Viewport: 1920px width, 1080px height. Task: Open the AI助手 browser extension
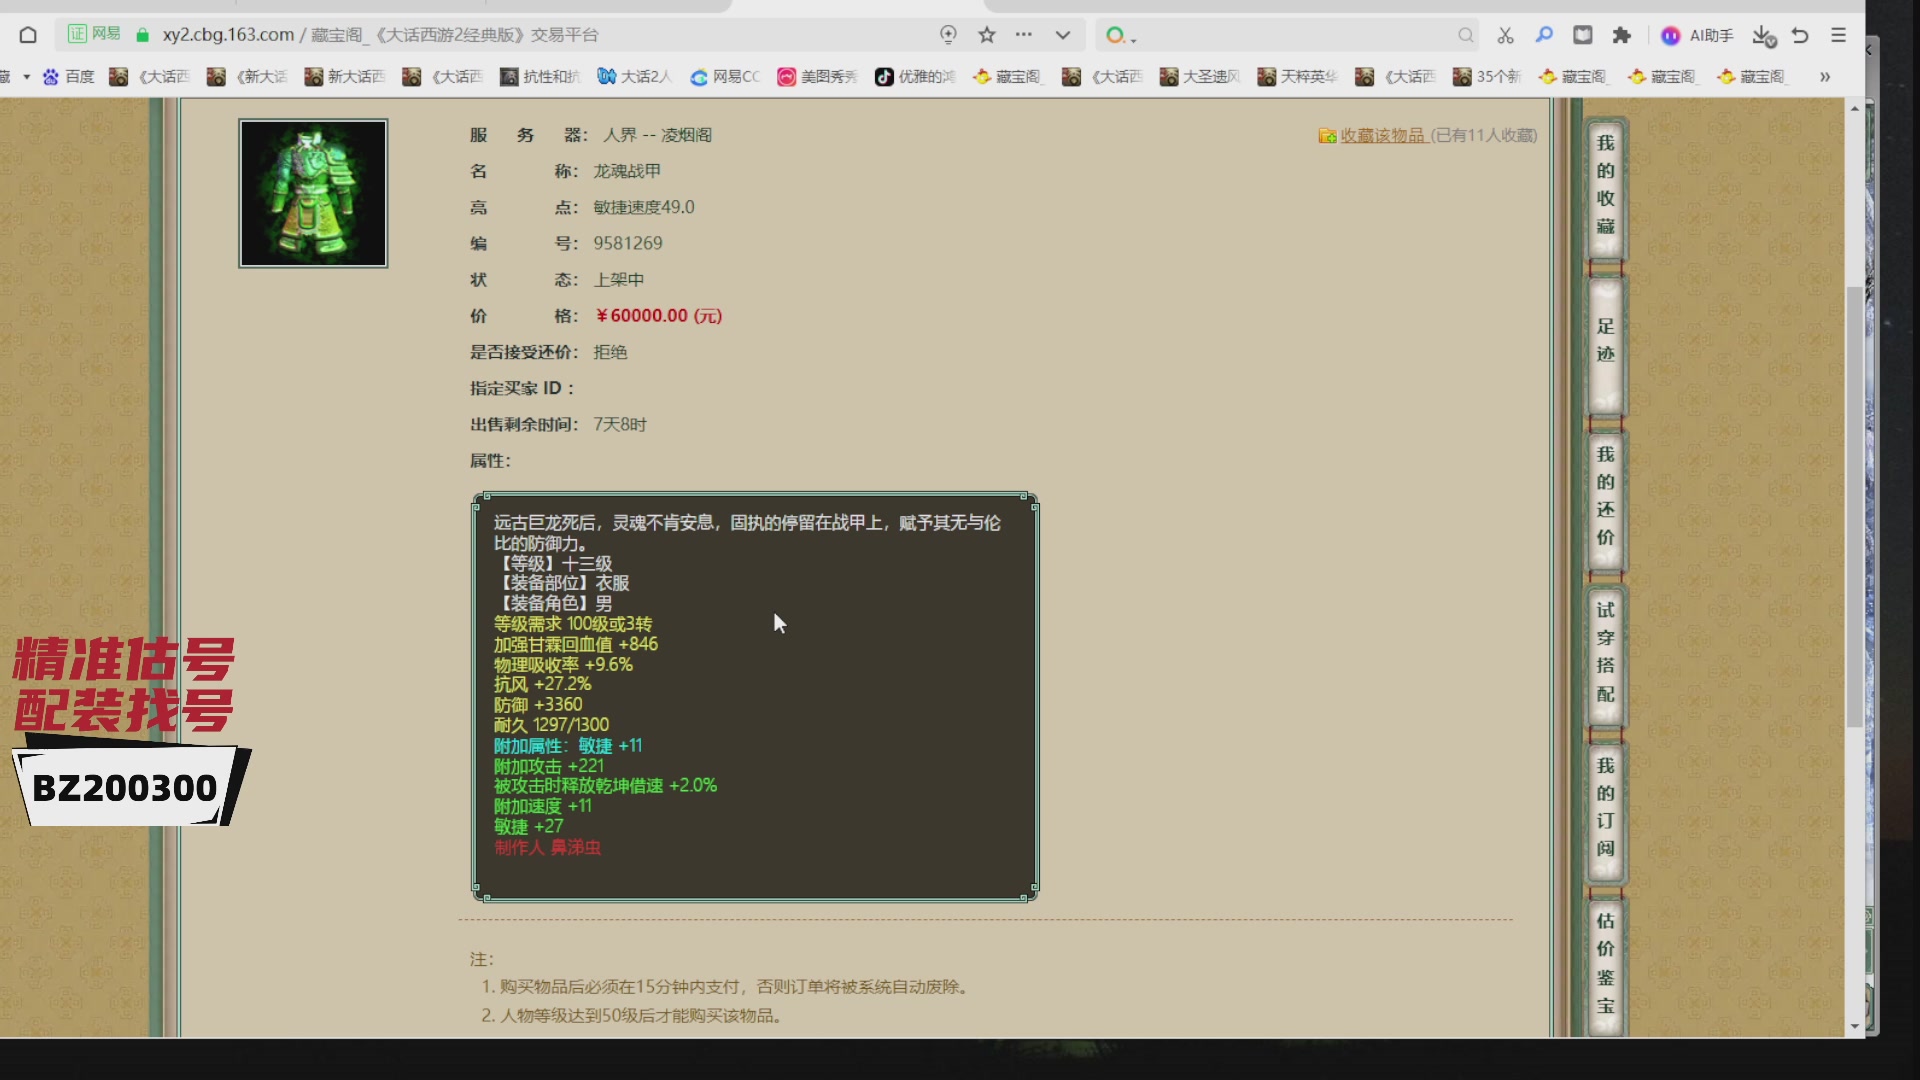click(x=1695, y=35)
